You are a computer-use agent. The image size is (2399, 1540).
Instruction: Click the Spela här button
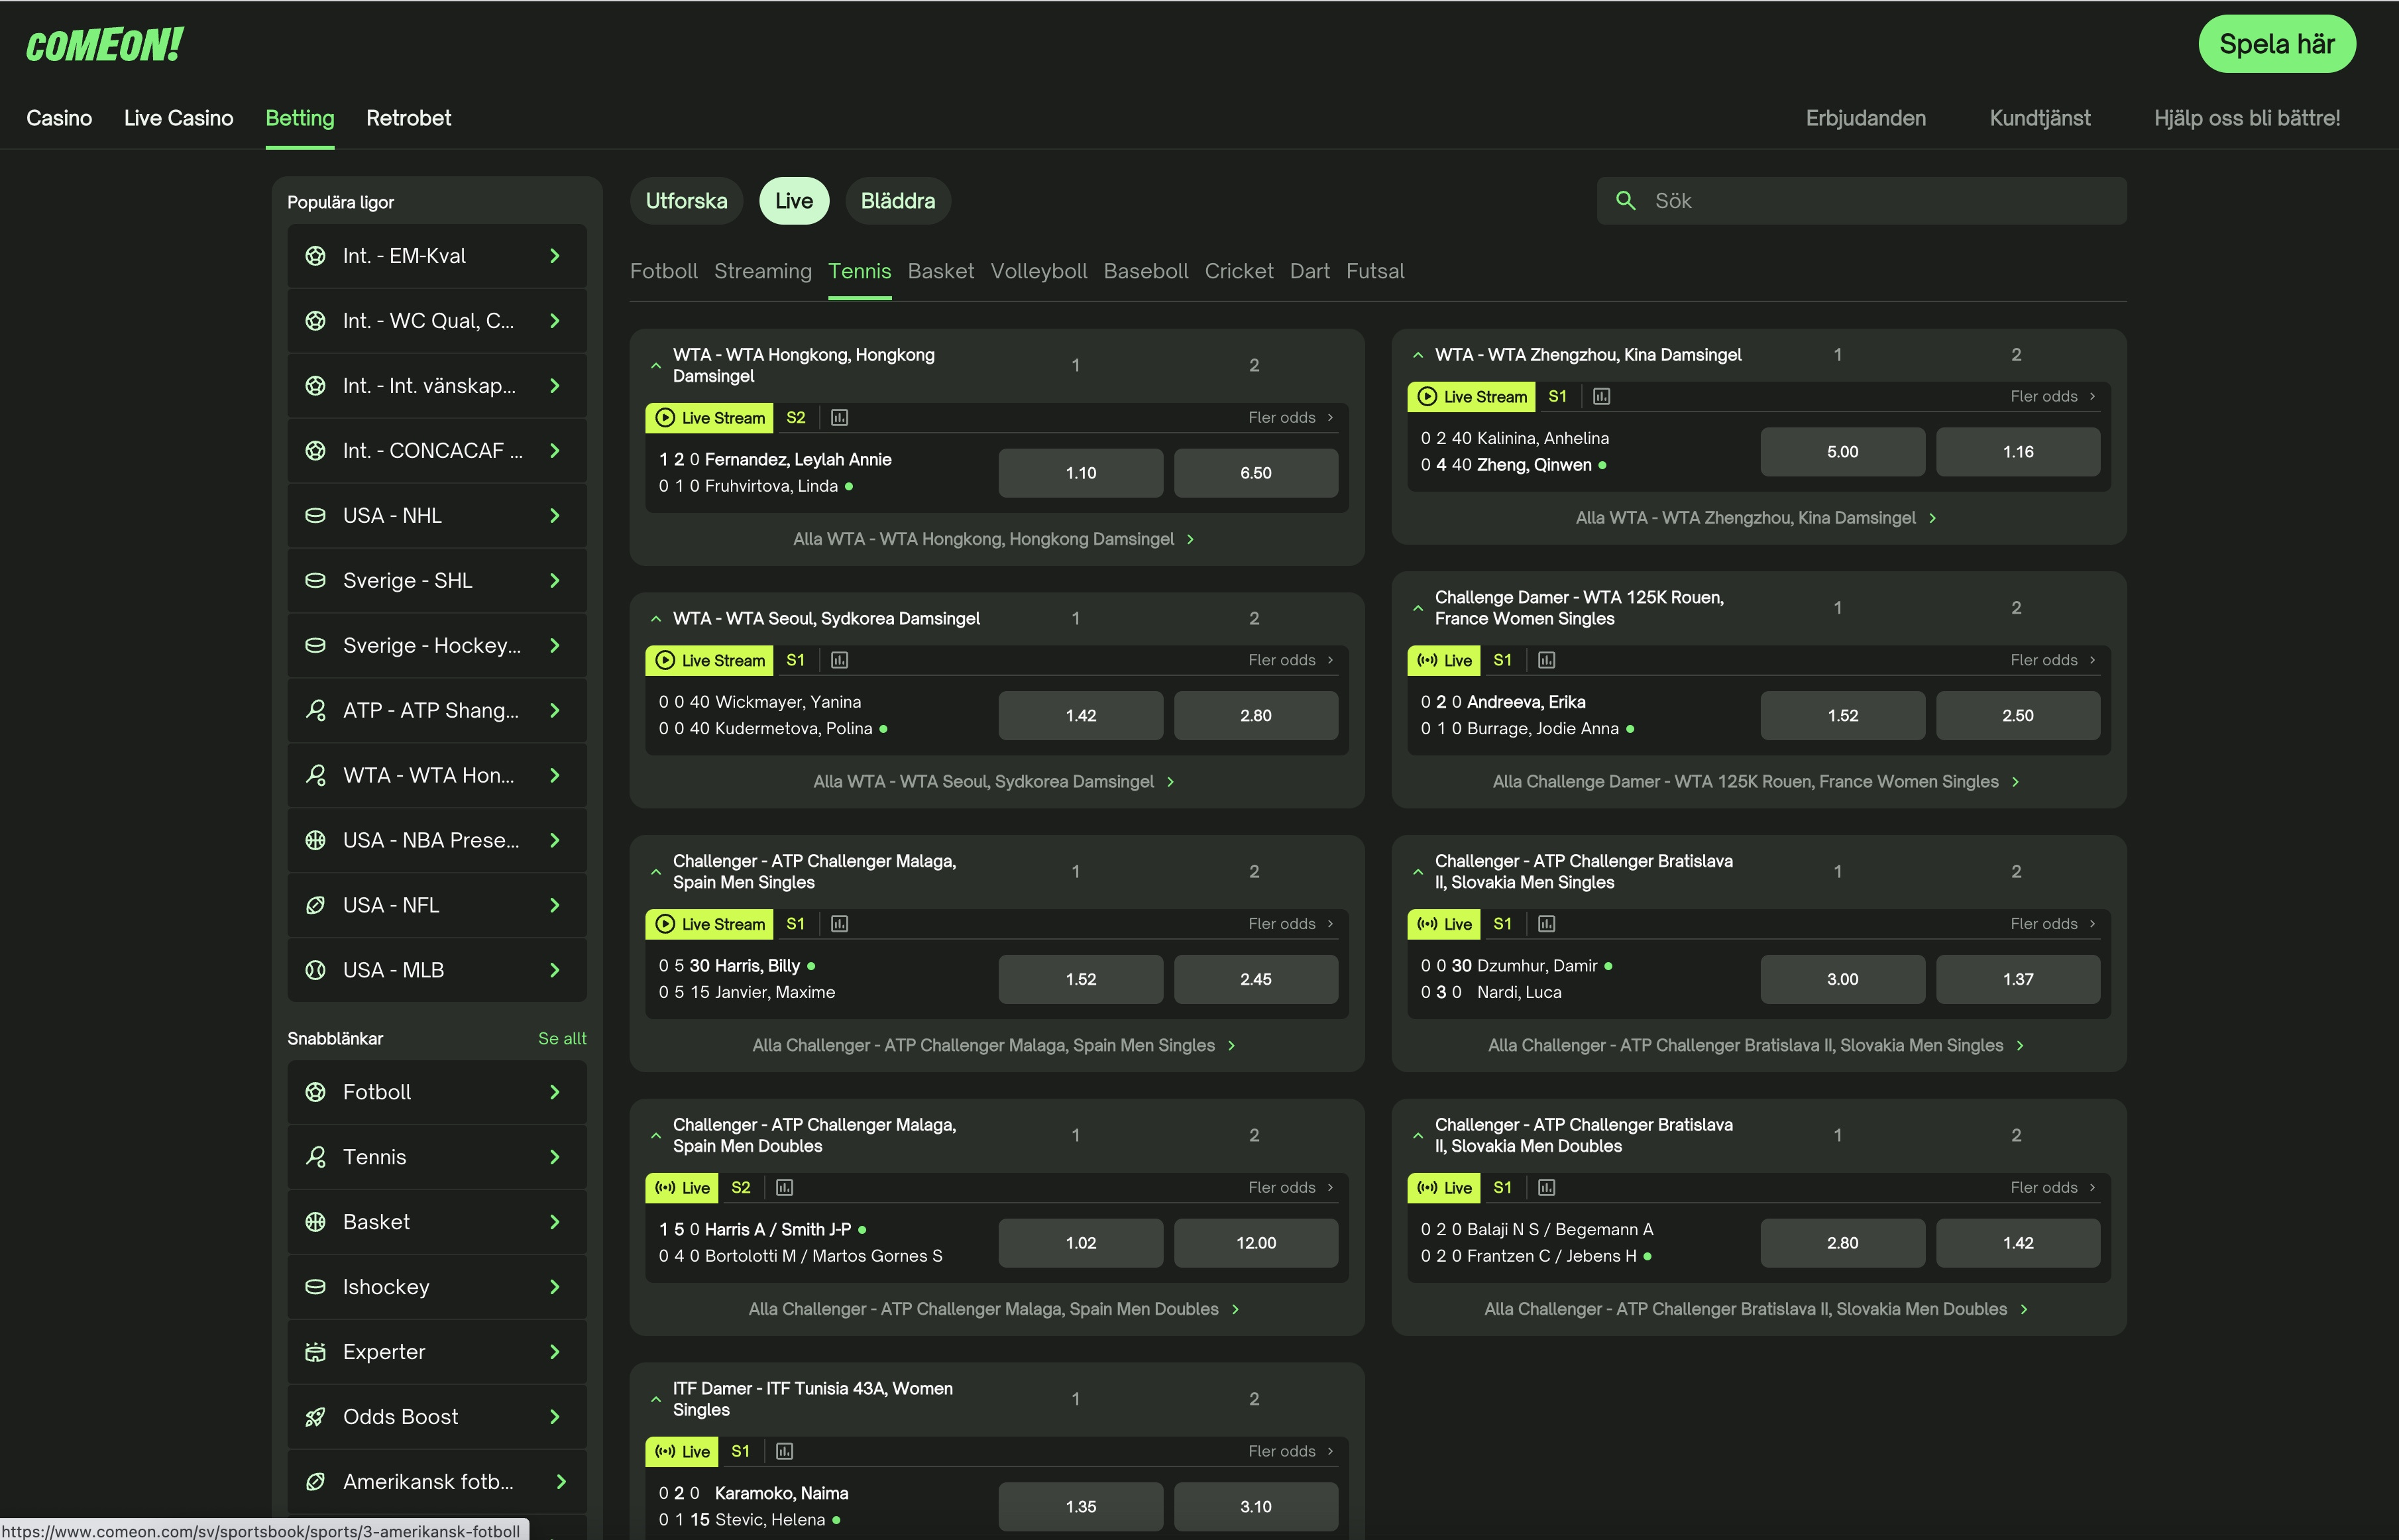[2277, 44]
